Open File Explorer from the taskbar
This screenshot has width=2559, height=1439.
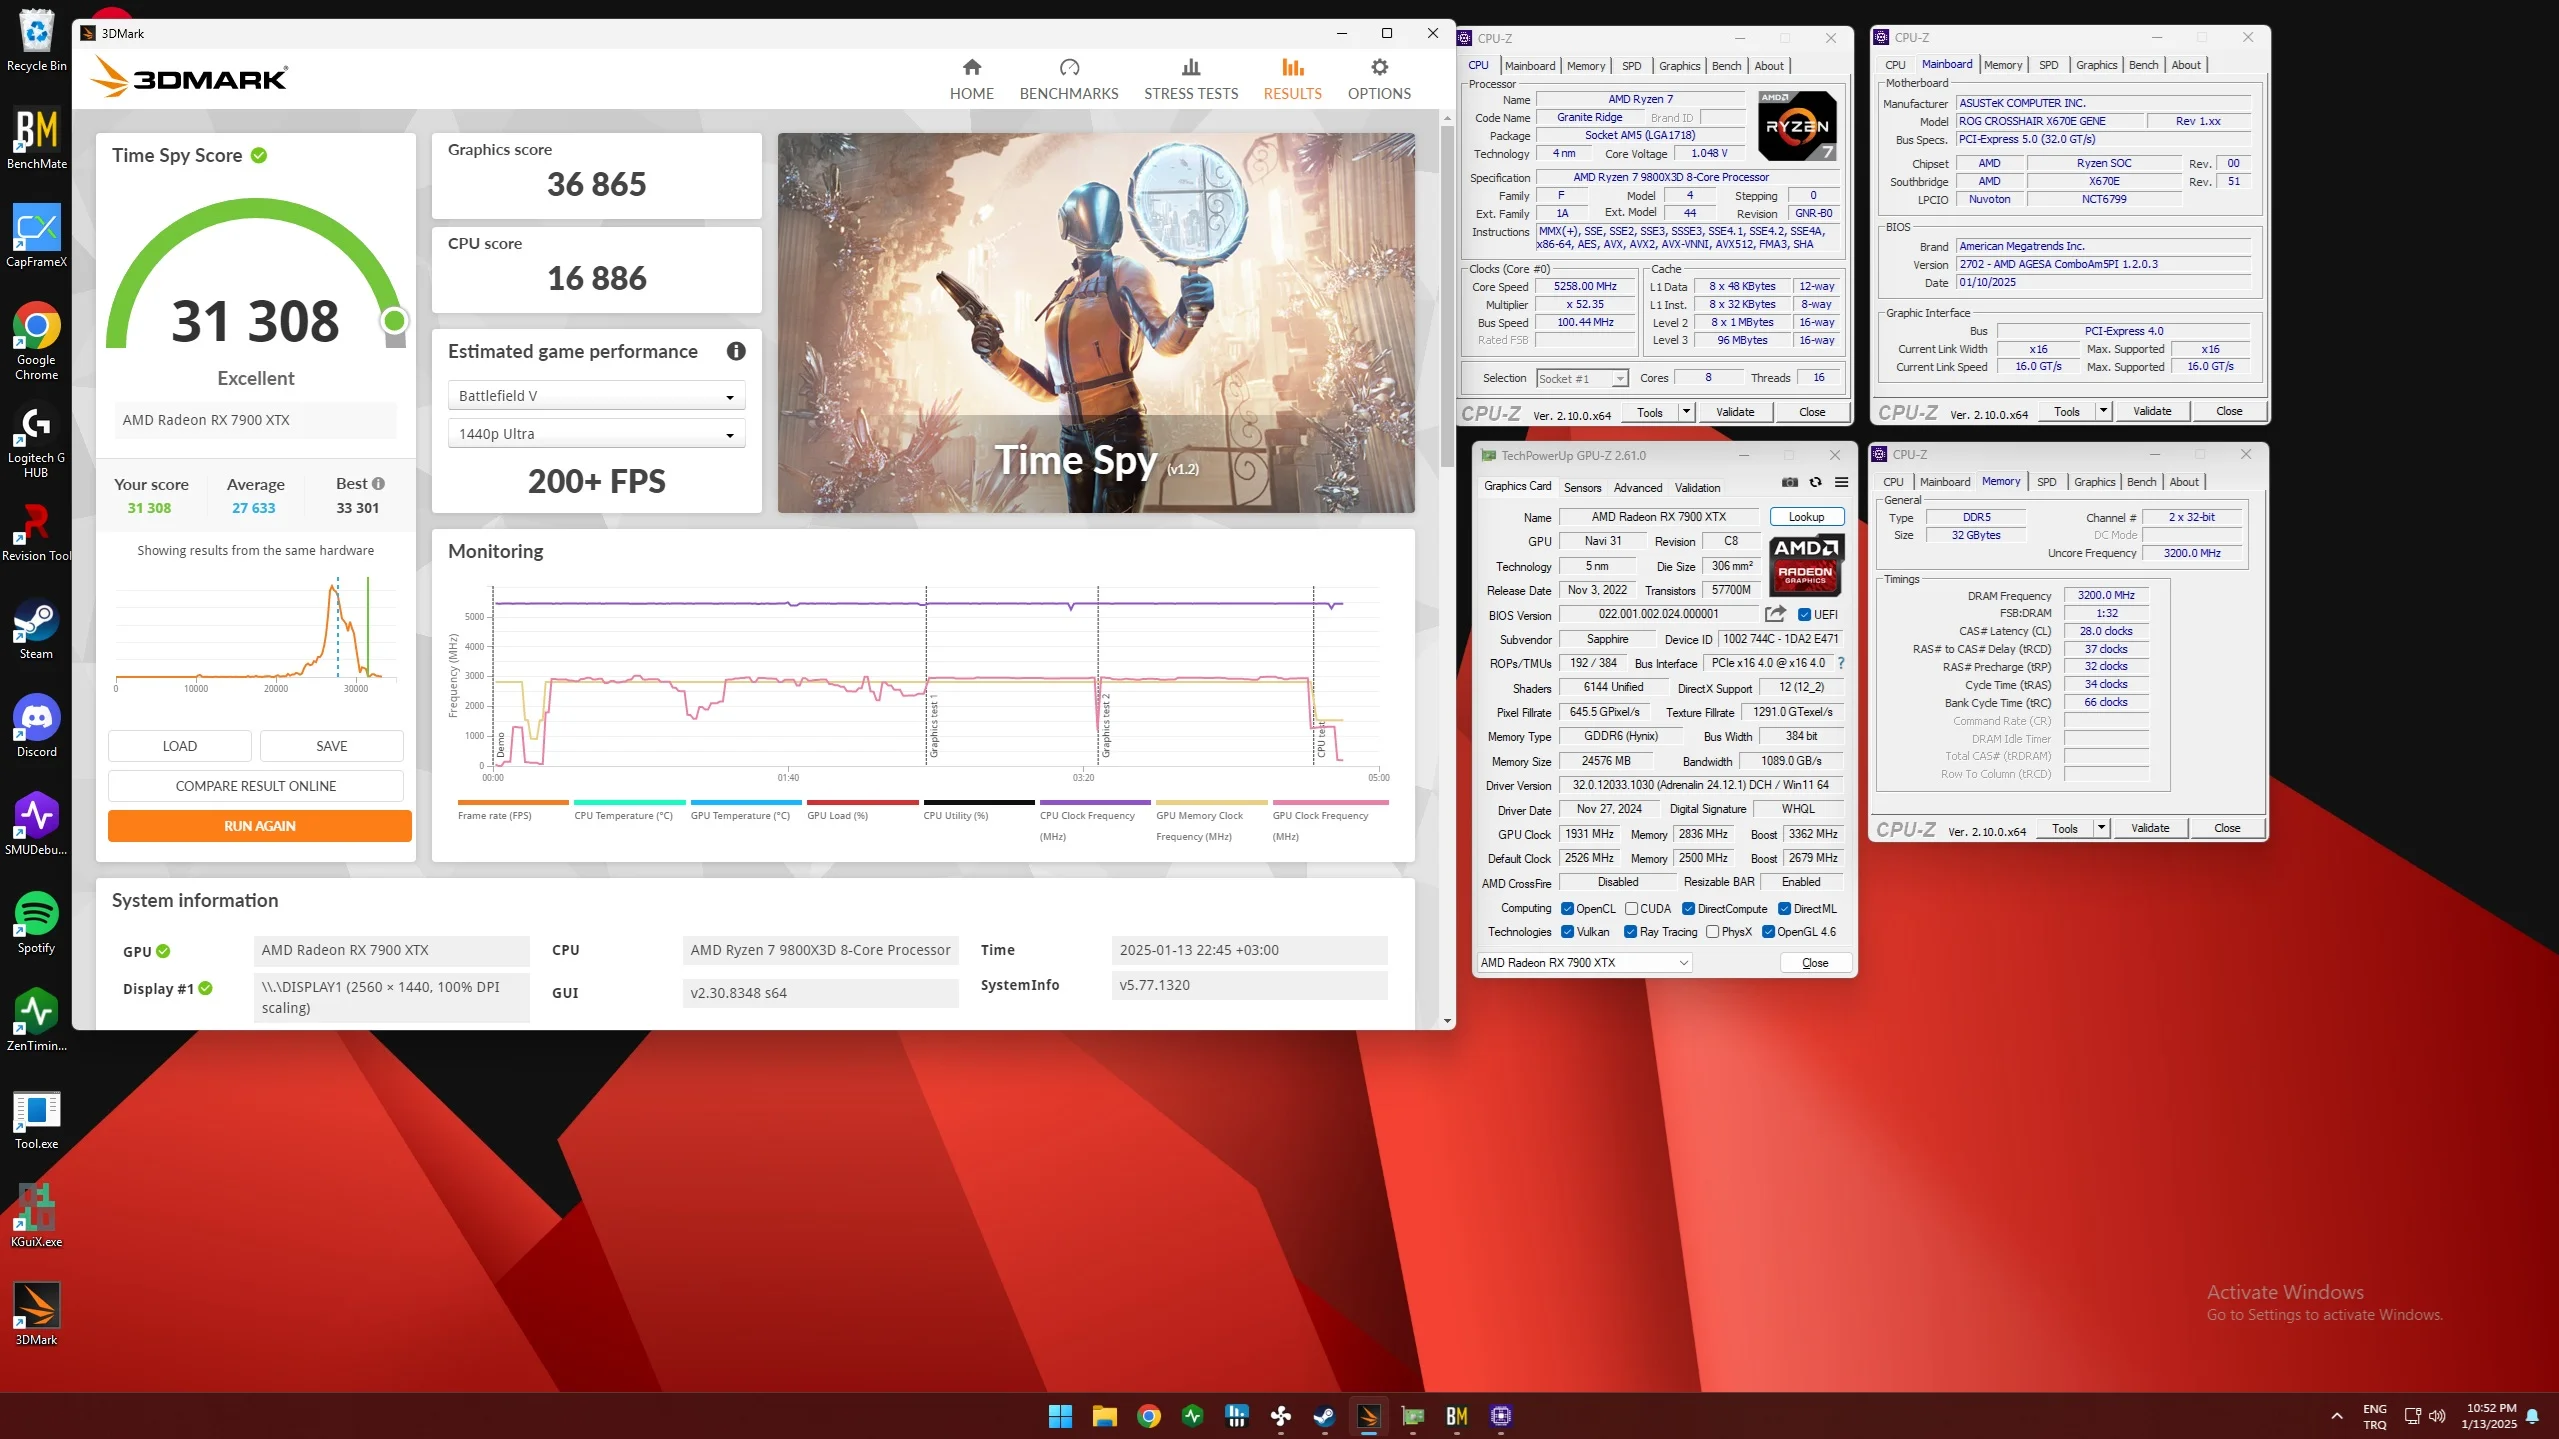pyautogui.click(x=1104, y=1415)
